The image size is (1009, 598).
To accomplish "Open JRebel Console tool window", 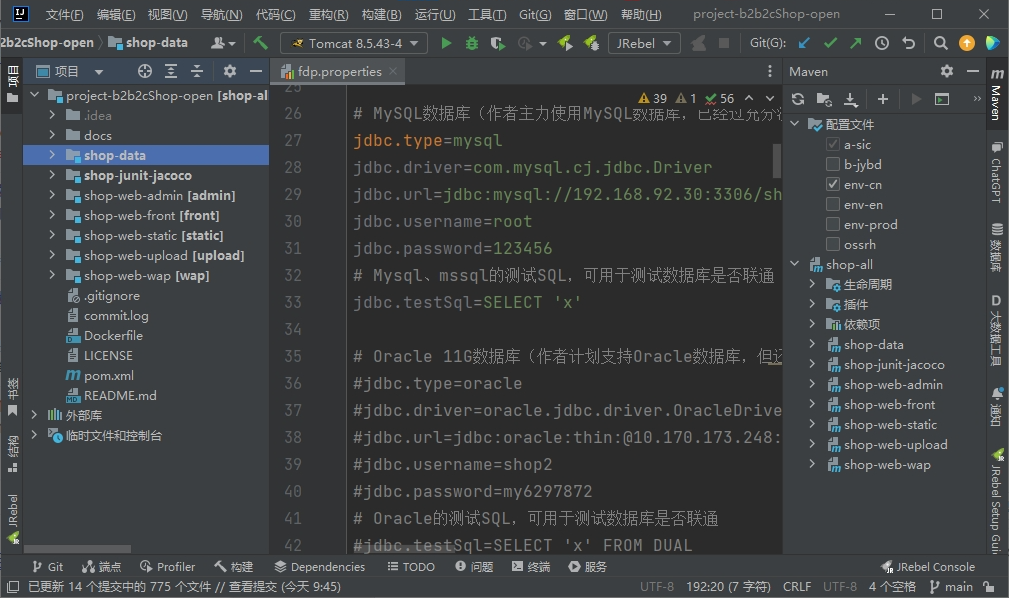I will click(928, 566).
